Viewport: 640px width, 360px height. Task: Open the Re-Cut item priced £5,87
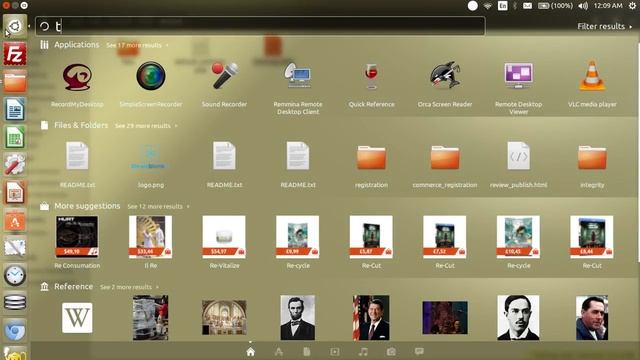[x=371, y=237]
